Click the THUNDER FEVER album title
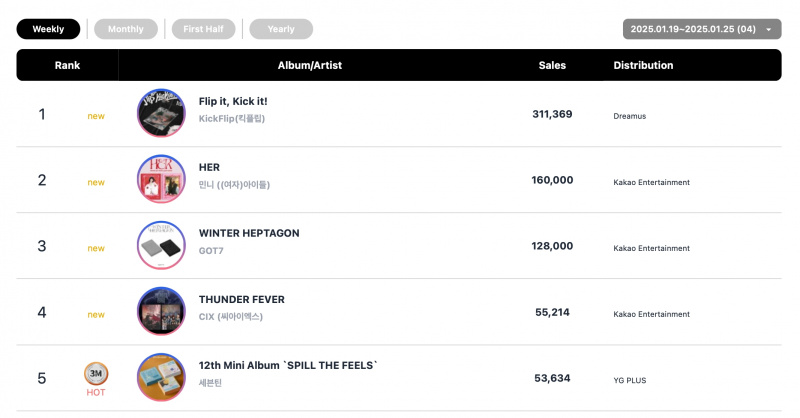Viewport: 800px width, 418px height. [x=242, y=299]
